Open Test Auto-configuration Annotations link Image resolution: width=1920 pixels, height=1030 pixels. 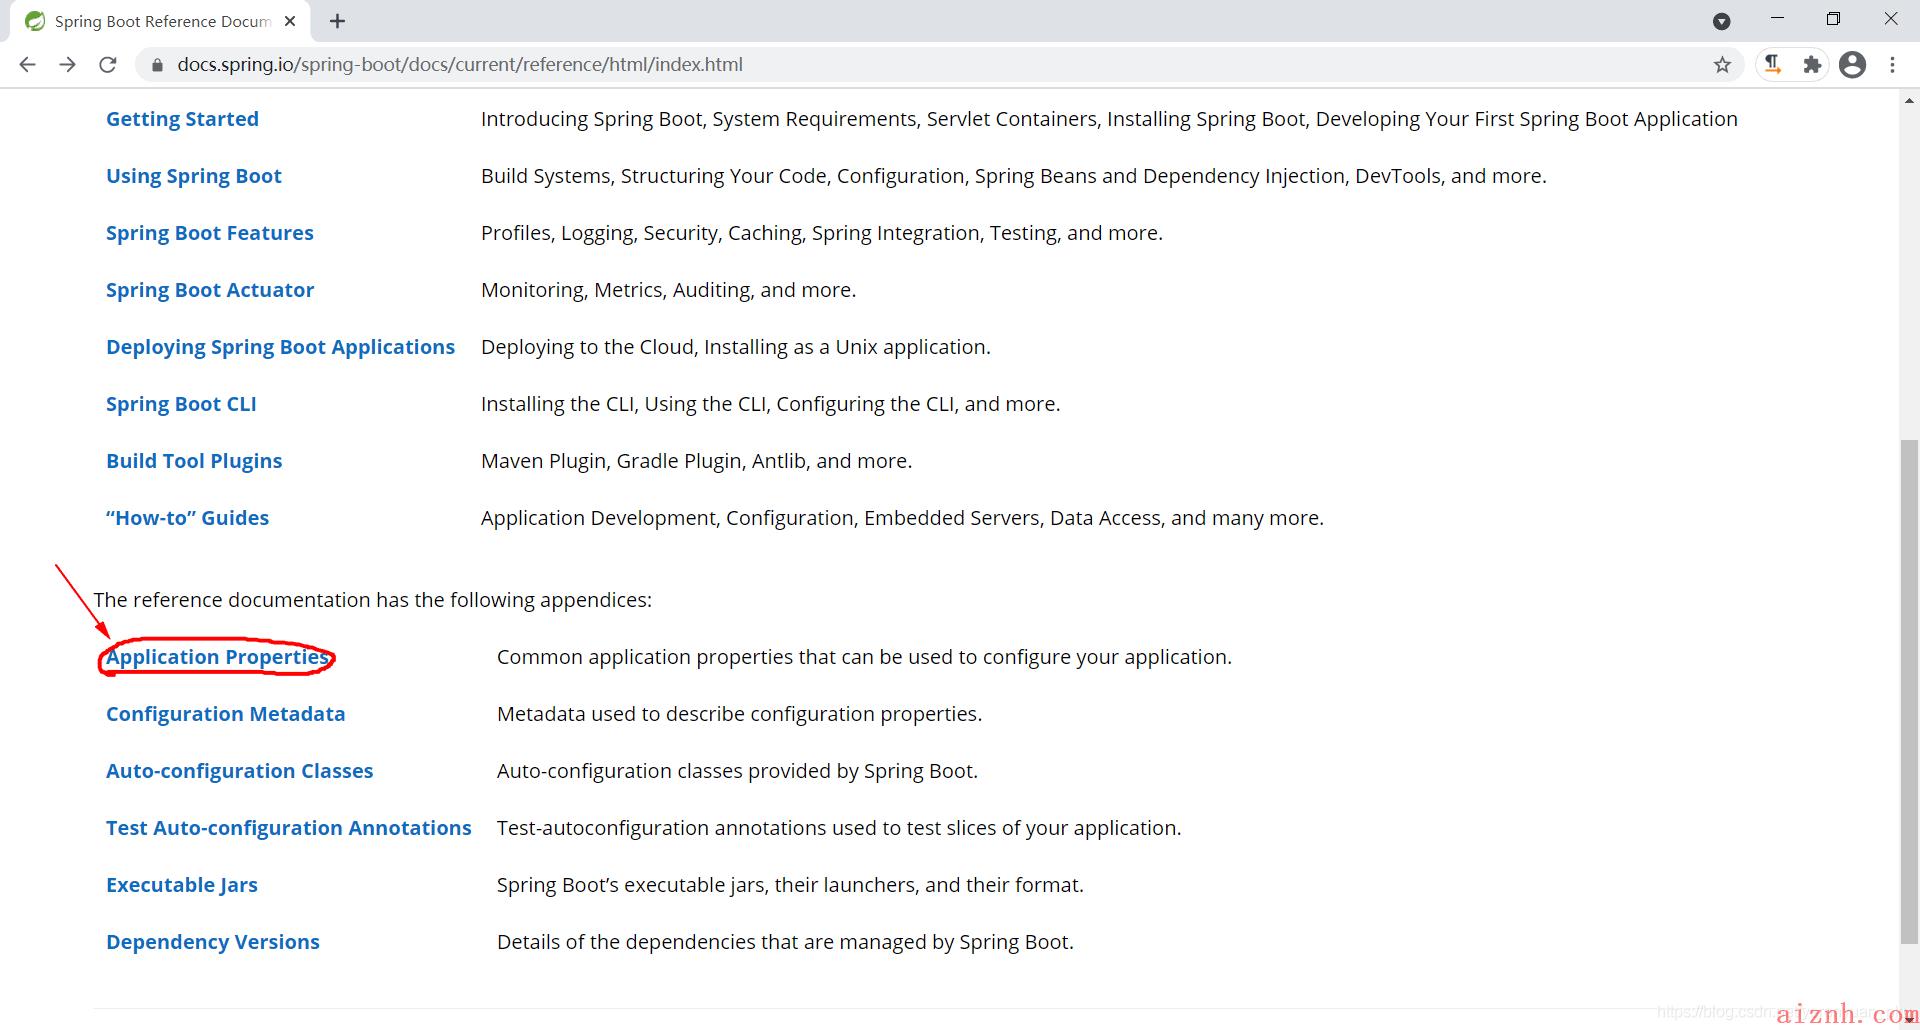click(288, 828)
